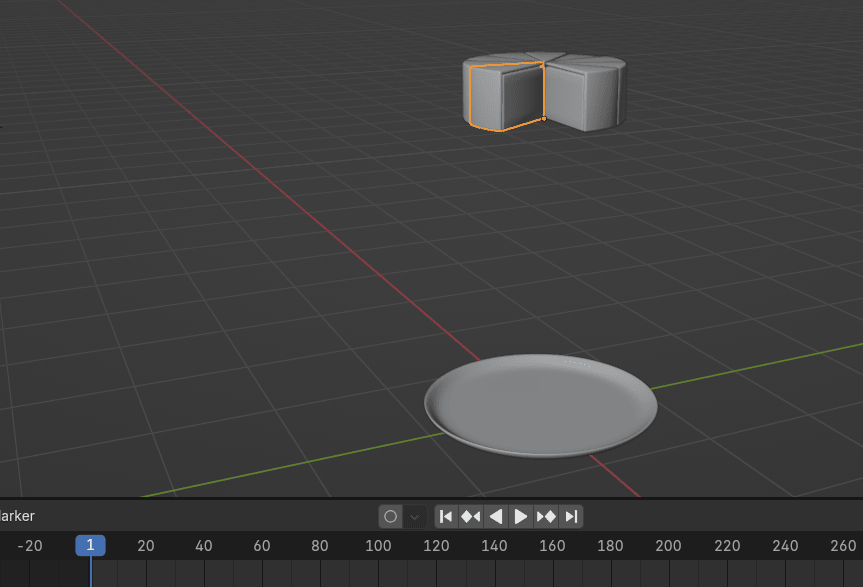The image size is (863, 587).
Task: Set the playhead to frame 100 on the ruler
Action: coord(378,546)
